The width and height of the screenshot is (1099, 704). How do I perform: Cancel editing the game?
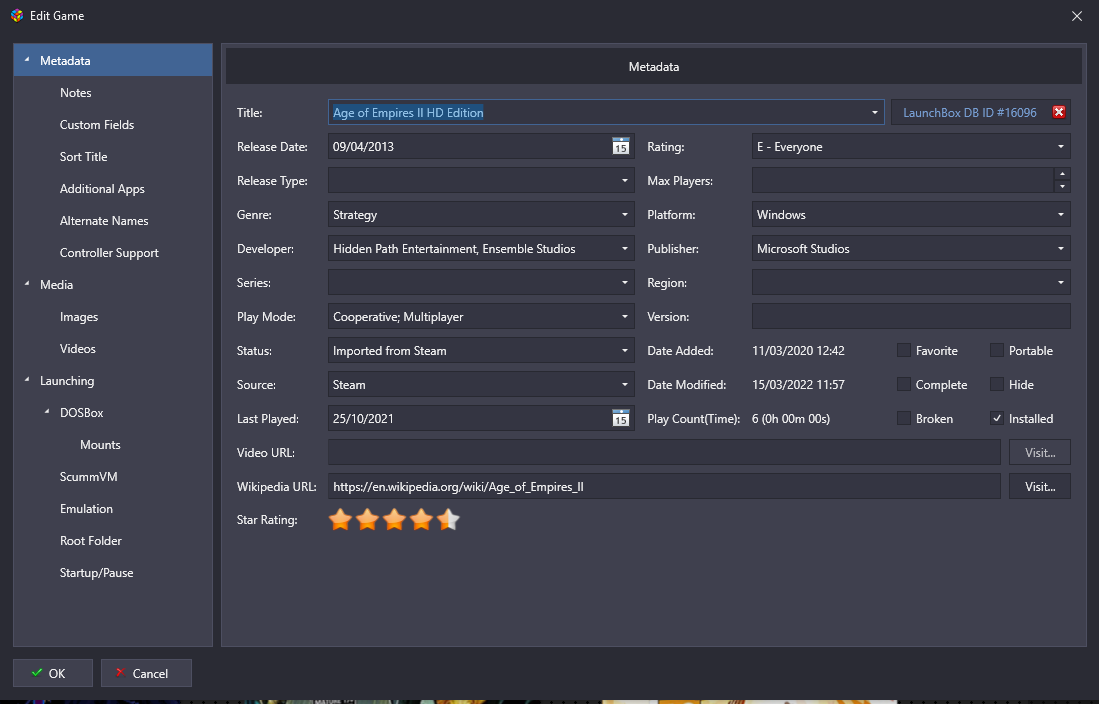[146, 673]
